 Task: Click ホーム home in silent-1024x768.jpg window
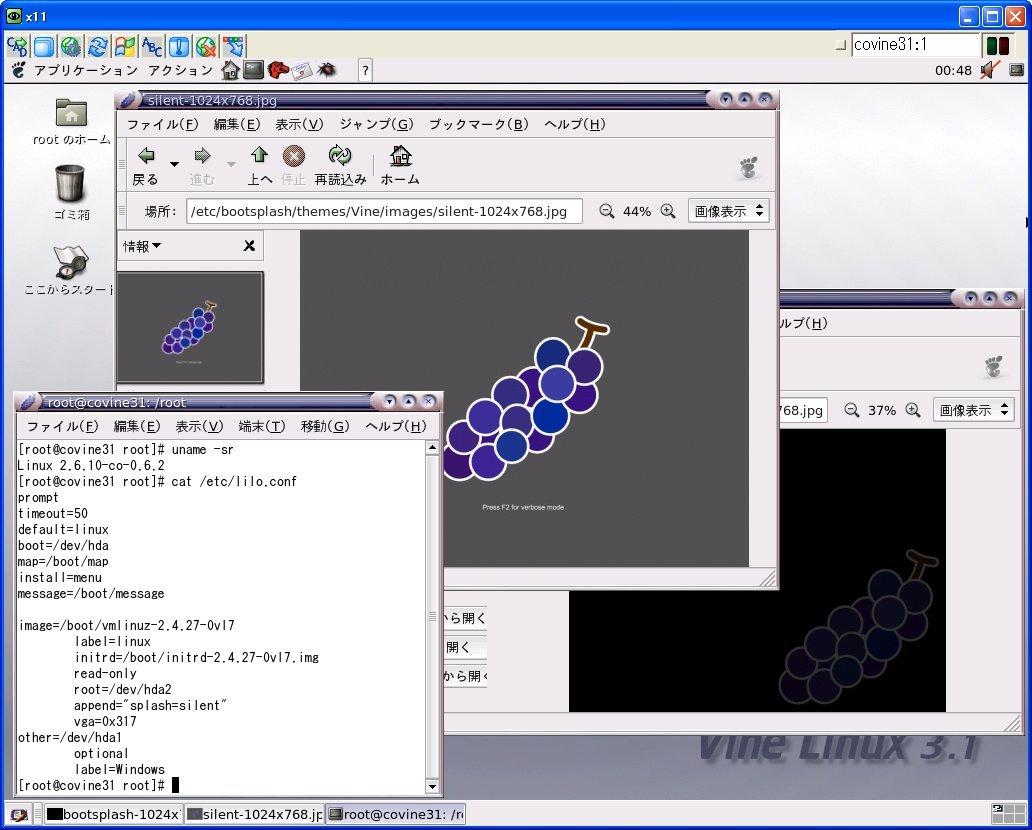[400, 166]
